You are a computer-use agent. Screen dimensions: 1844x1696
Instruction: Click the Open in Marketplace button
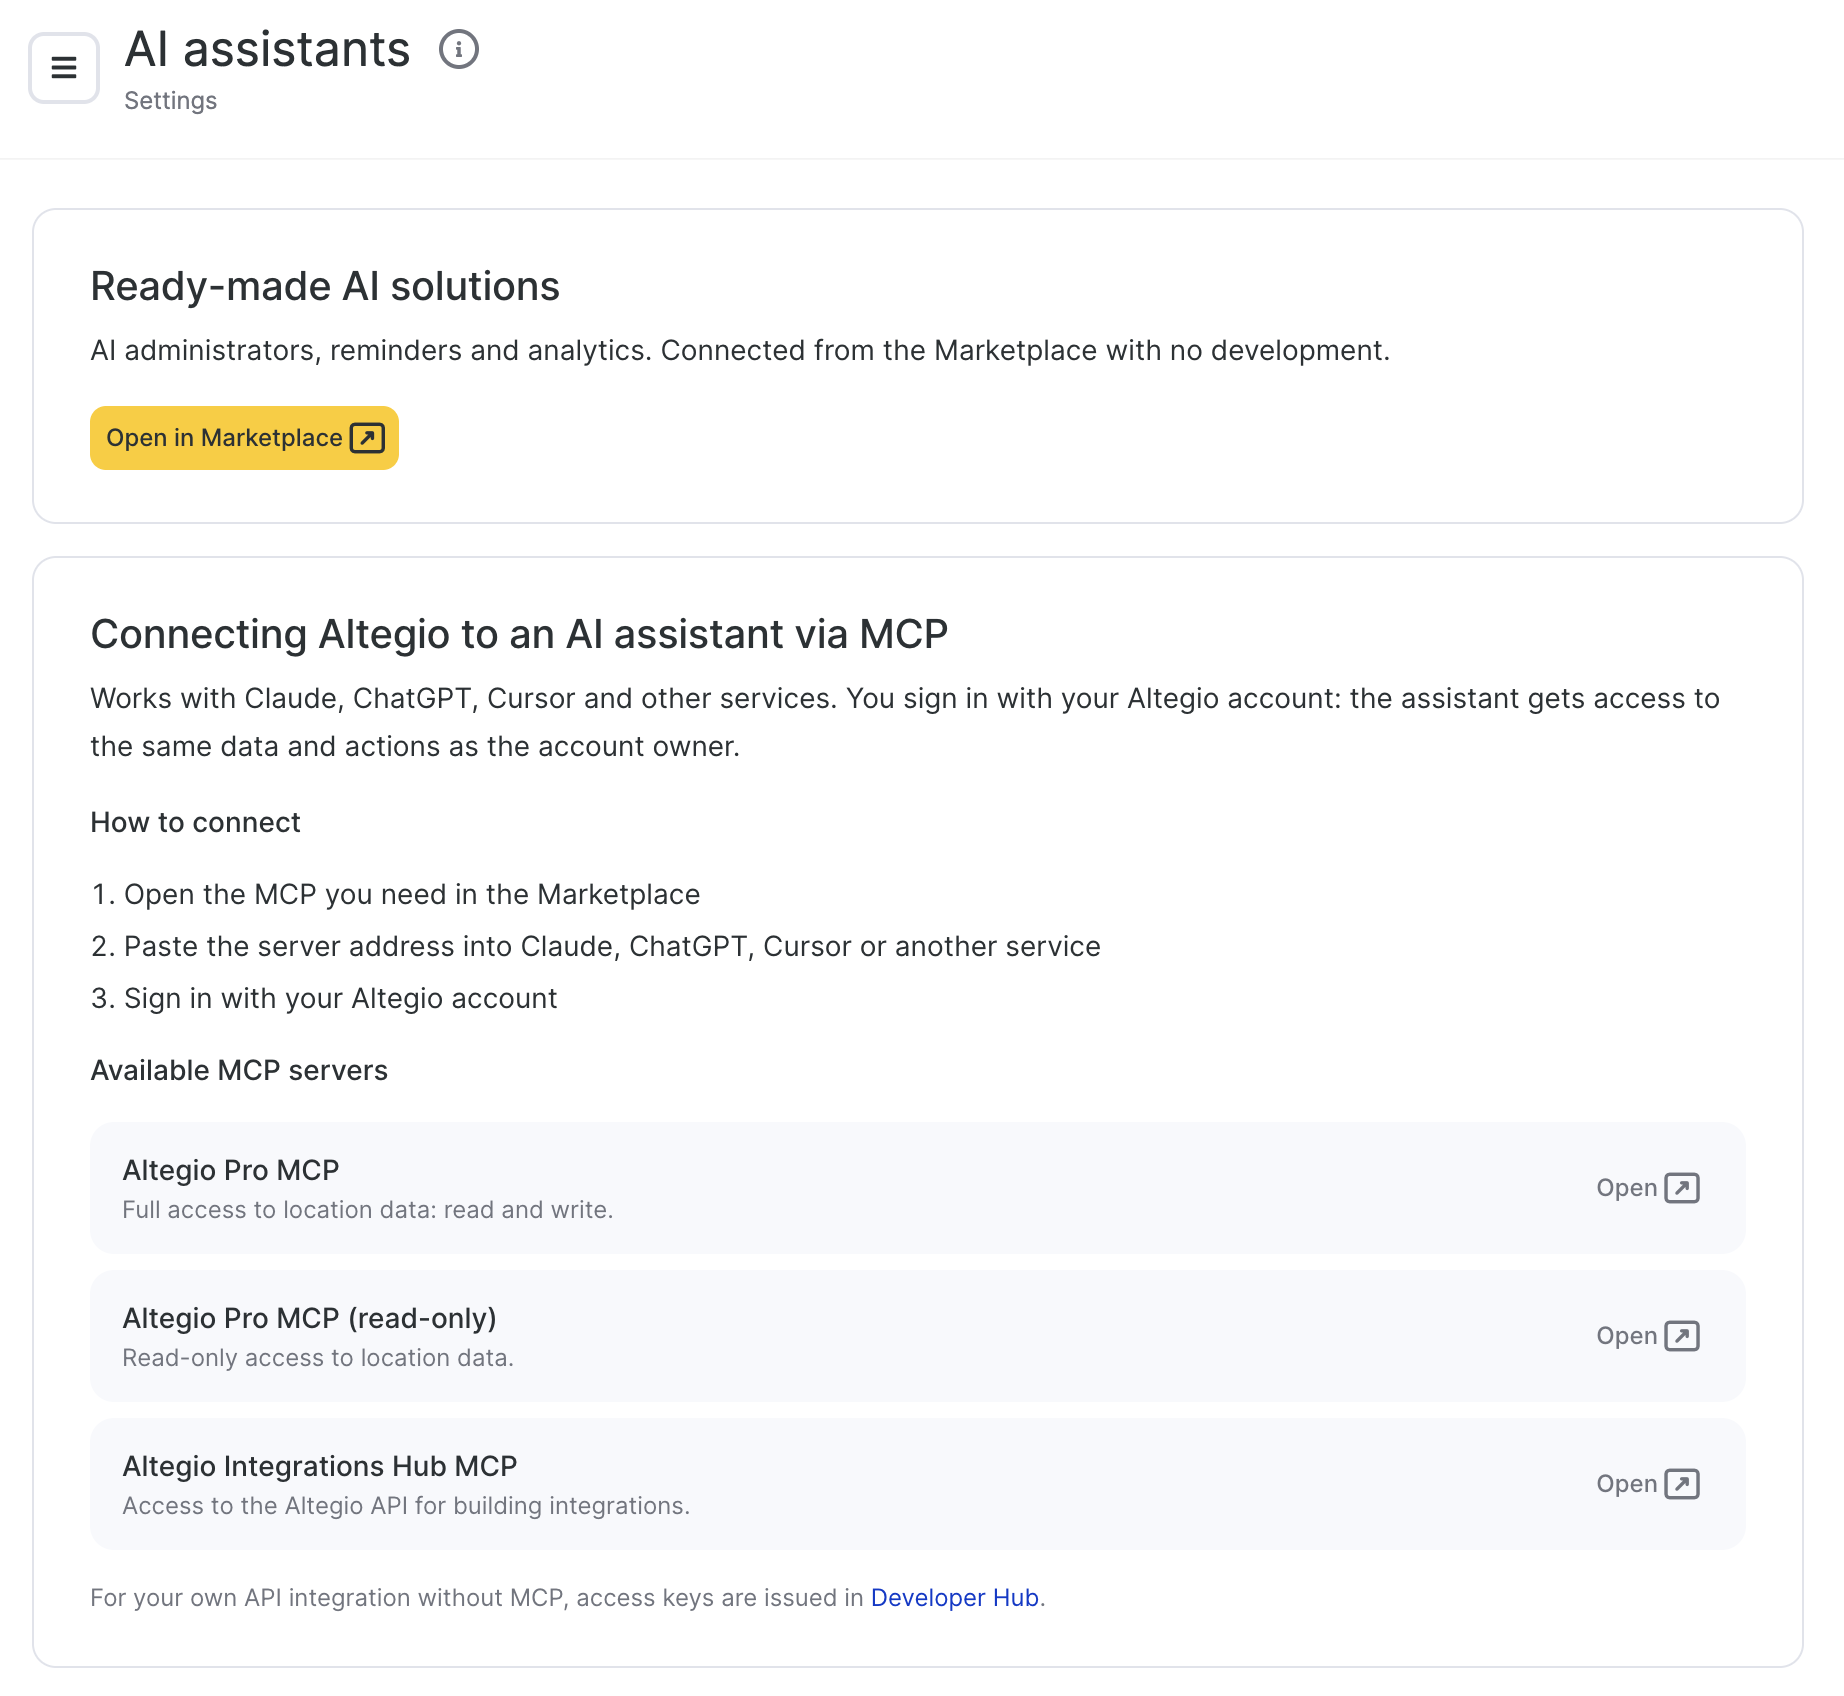click(244, 438)
